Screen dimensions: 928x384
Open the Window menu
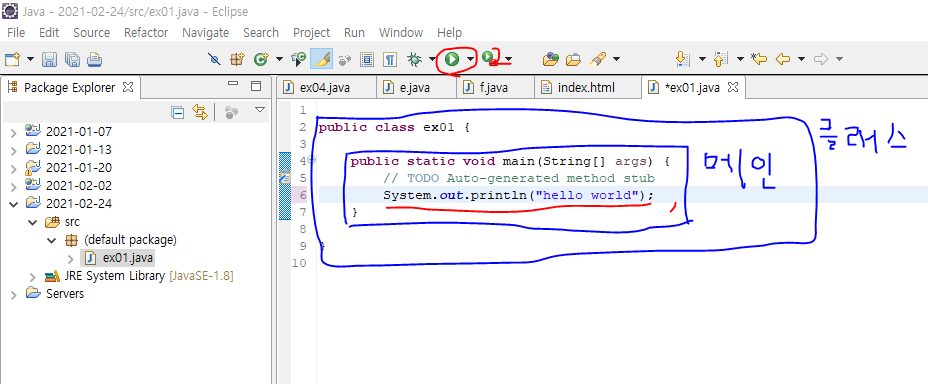[x=401, y=33]
